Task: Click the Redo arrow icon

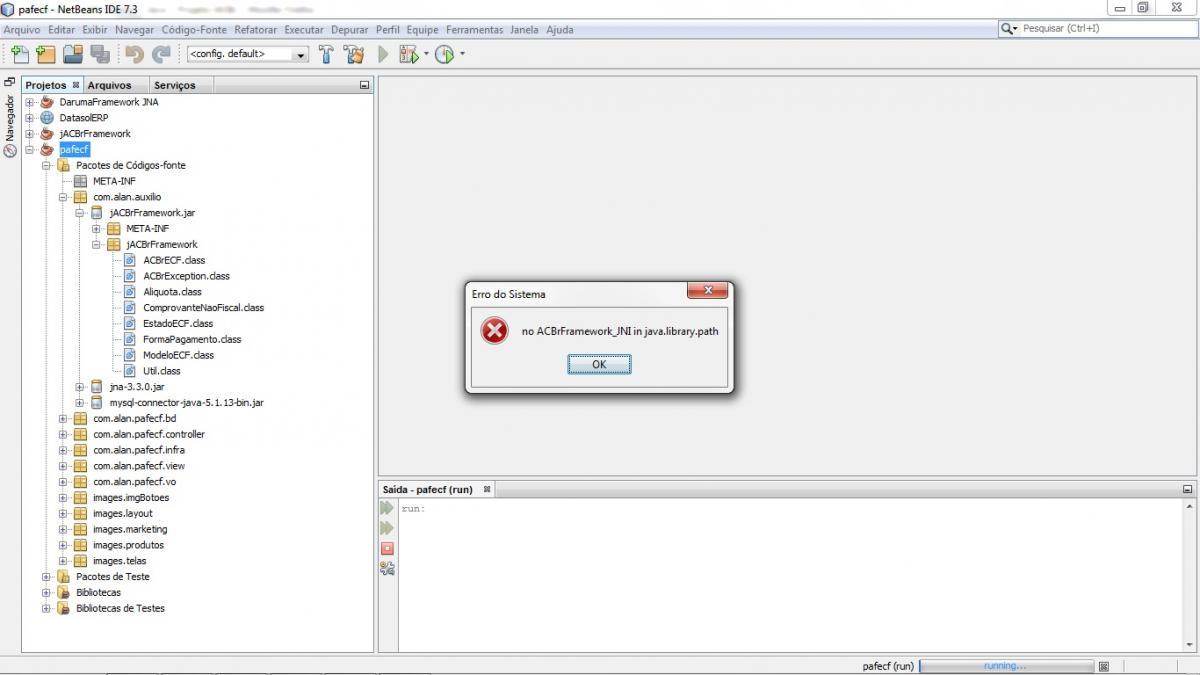Action: pos(160,54)
